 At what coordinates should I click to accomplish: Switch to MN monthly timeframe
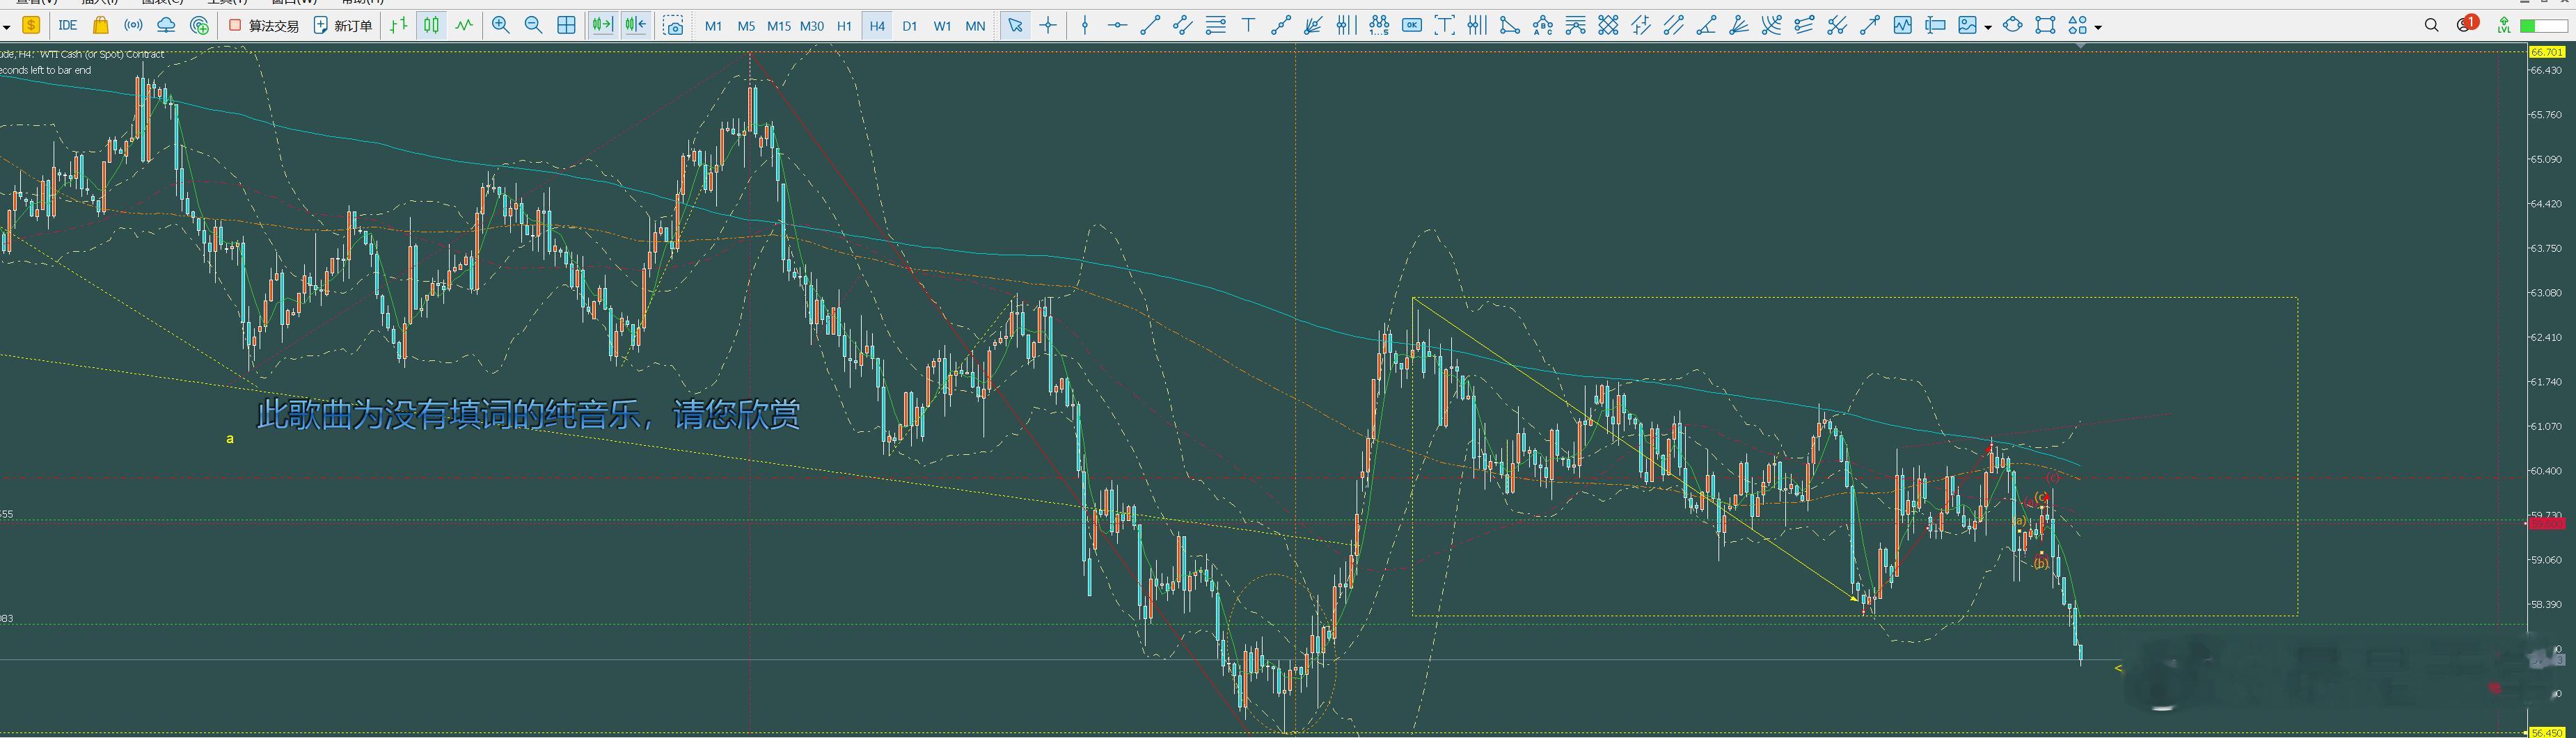[x=975, y=26]
